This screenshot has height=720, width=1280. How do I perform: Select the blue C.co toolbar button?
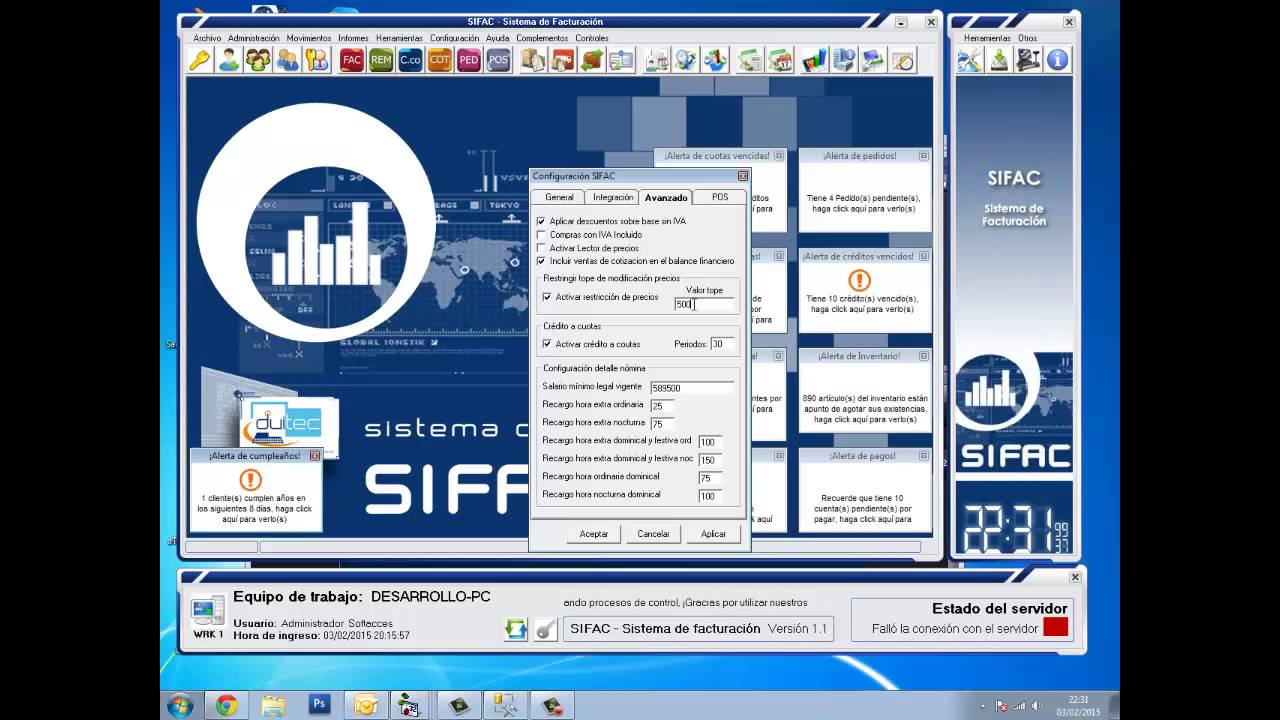pos(410,60)
